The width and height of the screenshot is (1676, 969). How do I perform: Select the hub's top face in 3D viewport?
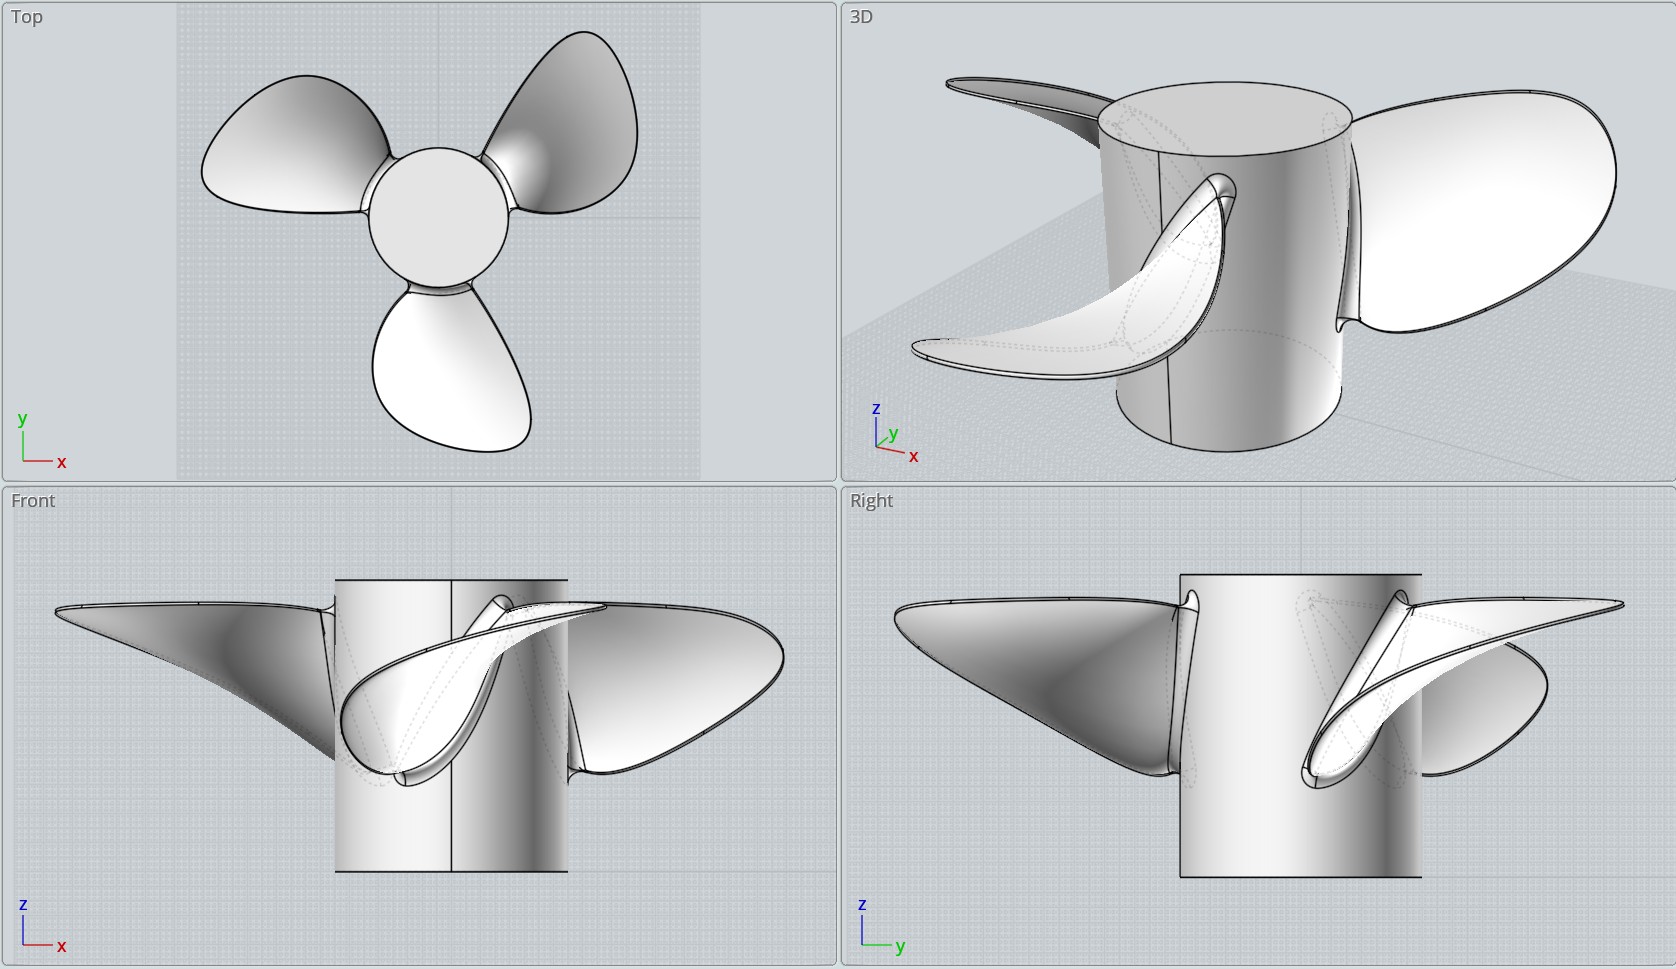point(1225,120)
